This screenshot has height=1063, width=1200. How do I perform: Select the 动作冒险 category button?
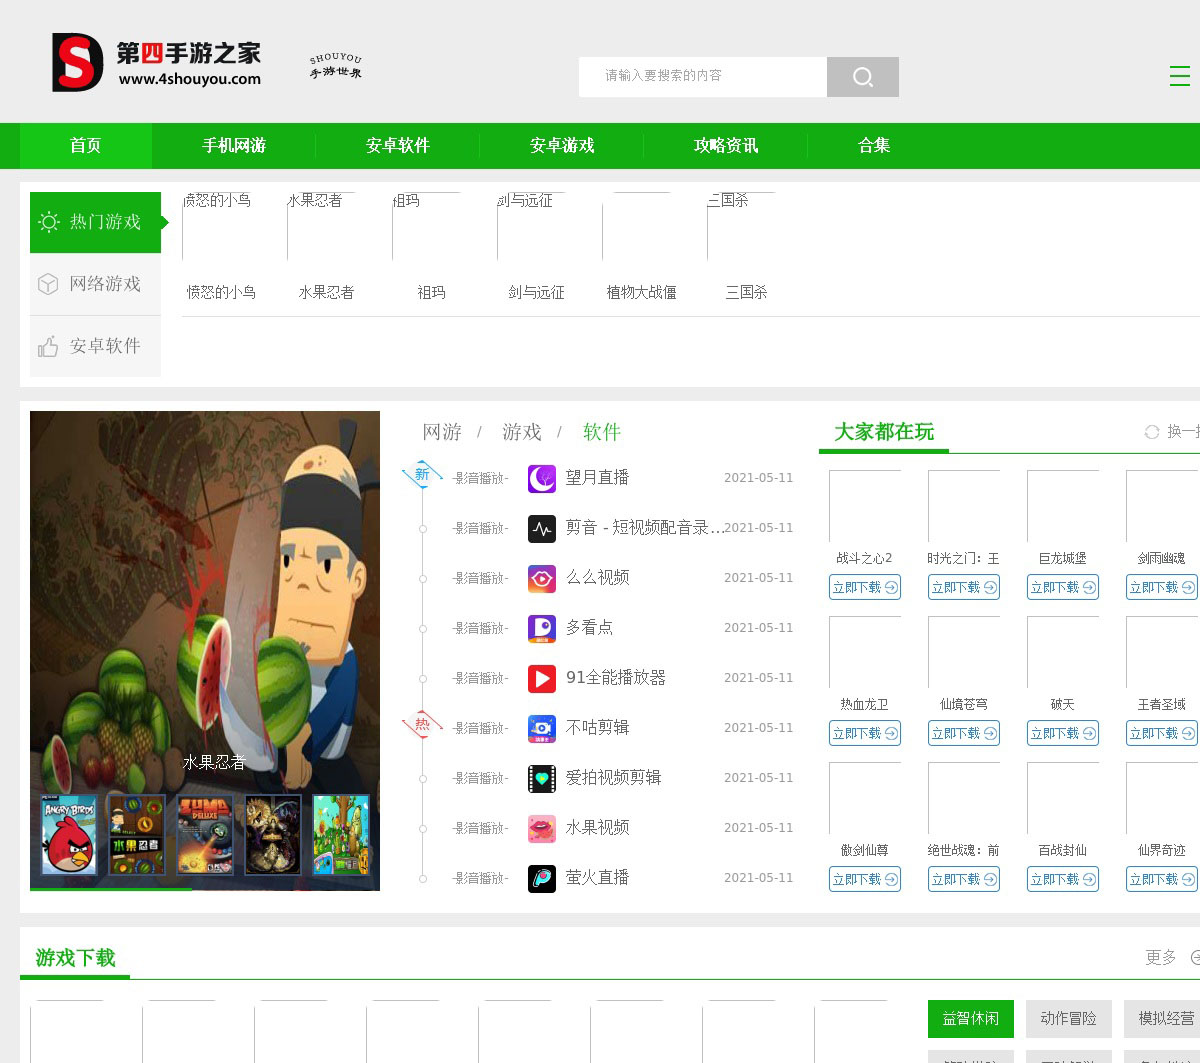point(1069,1019)
